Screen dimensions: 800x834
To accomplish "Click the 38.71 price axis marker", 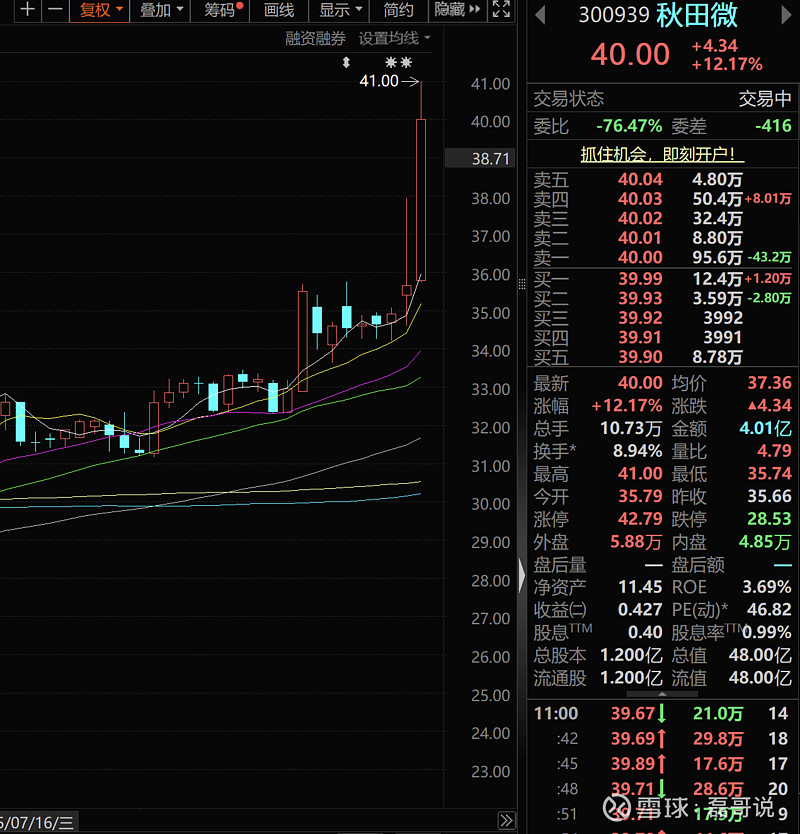I will [480, 159].
